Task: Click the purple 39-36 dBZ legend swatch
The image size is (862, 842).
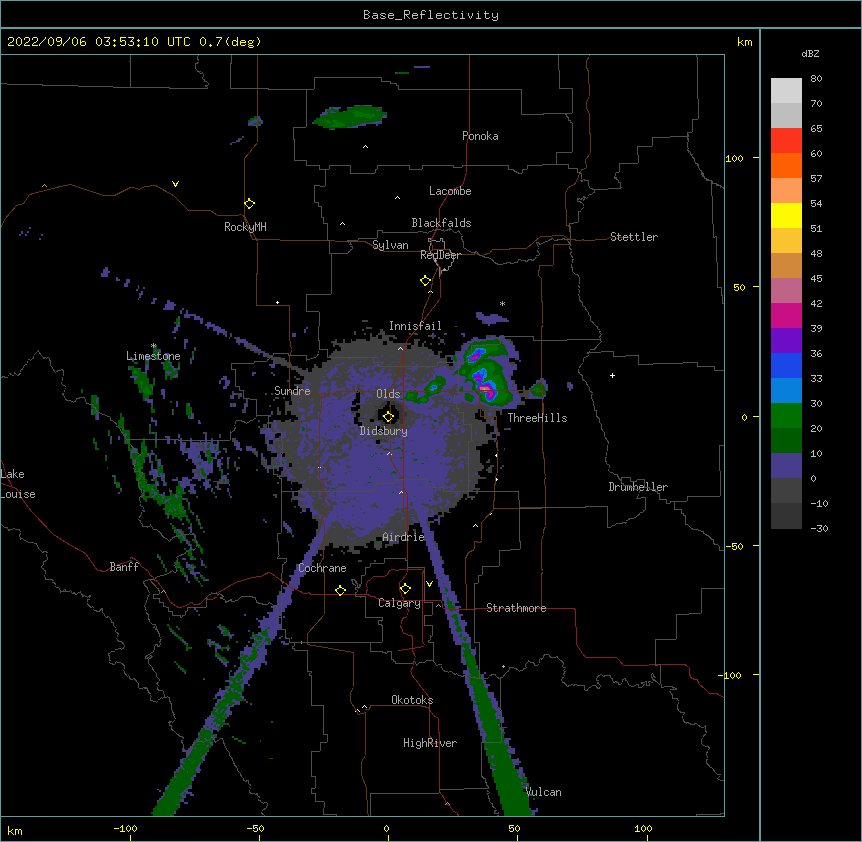Action: (x=786, y=341)
